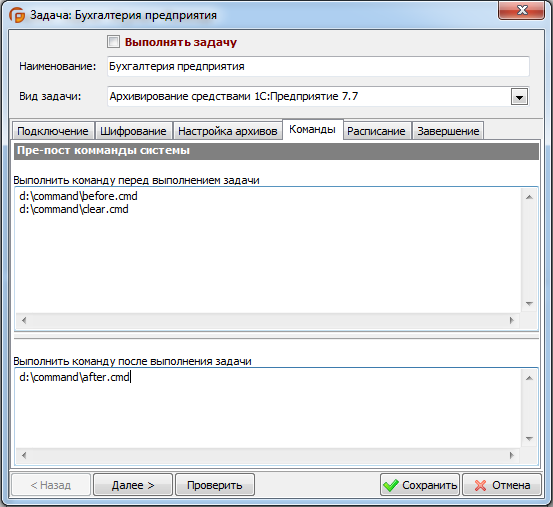Click left arrow of post-command horizontal scrollbar

coord(24,456)
